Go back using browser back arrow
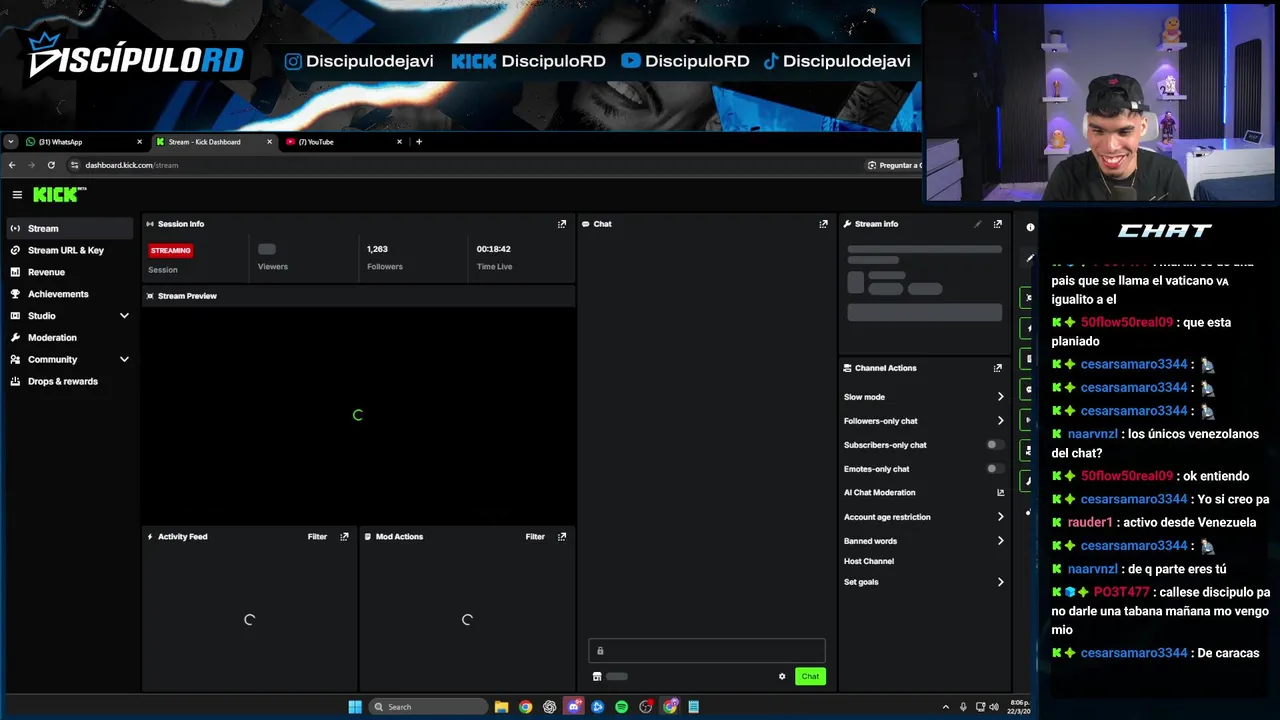The width and height of the screenshot is (1280, 720). 12,165
